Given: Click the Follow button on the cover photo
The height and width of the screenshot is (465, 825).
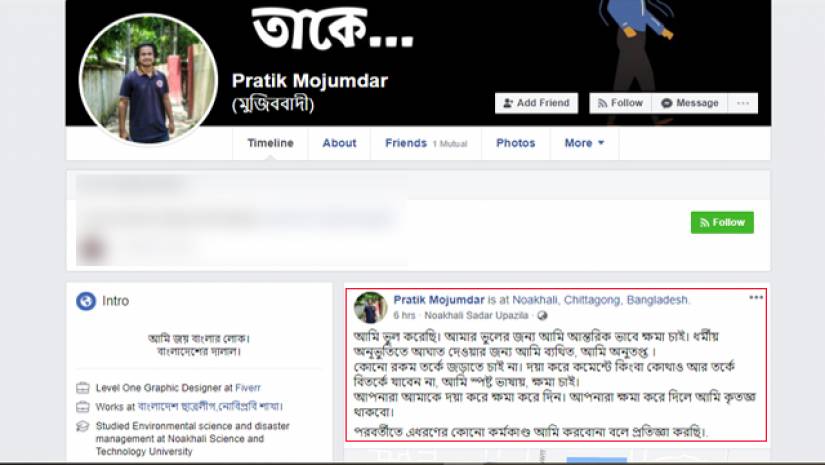Looking at the screenshot, I should pos(620,103).
